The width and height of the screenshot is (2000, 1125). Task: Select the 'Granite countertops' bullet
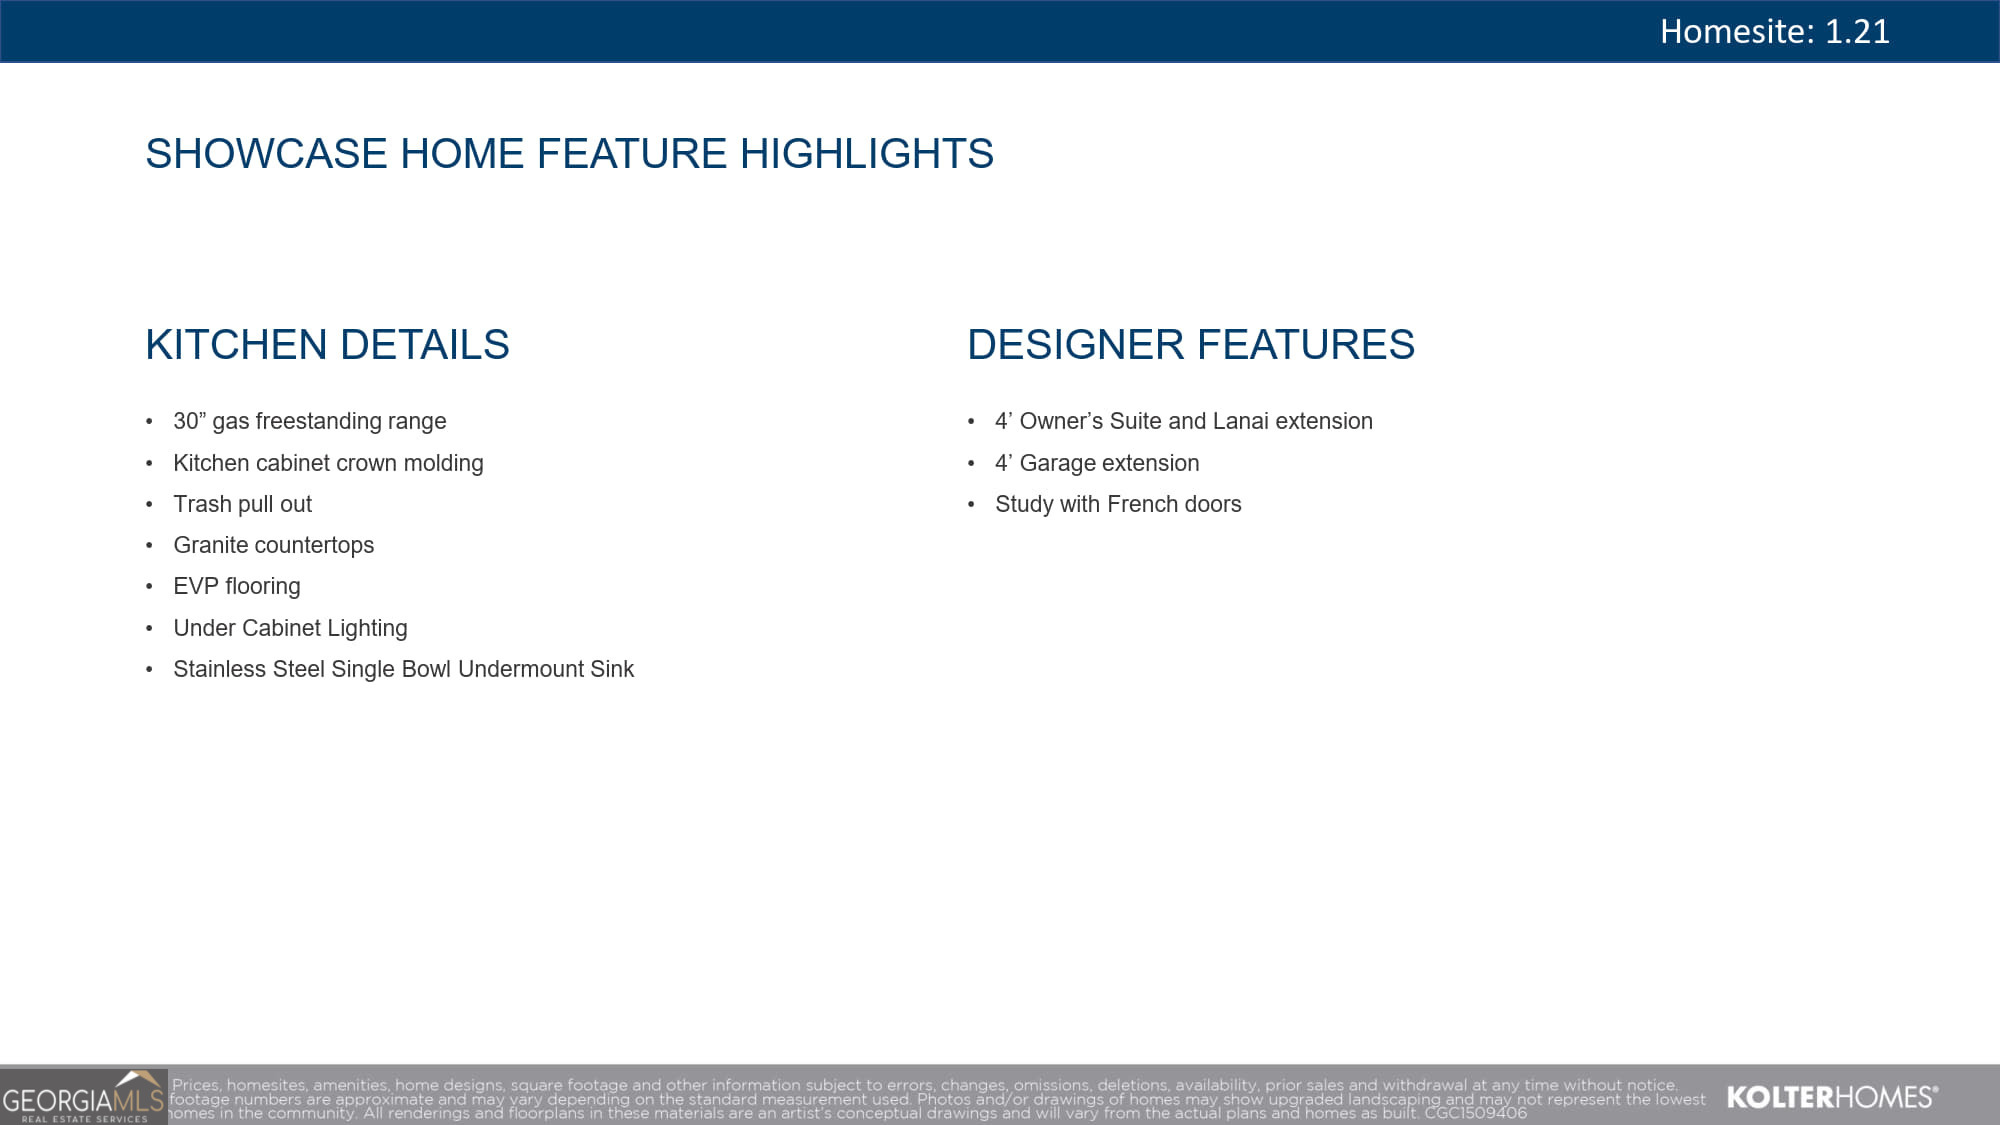tap(274, 545)
